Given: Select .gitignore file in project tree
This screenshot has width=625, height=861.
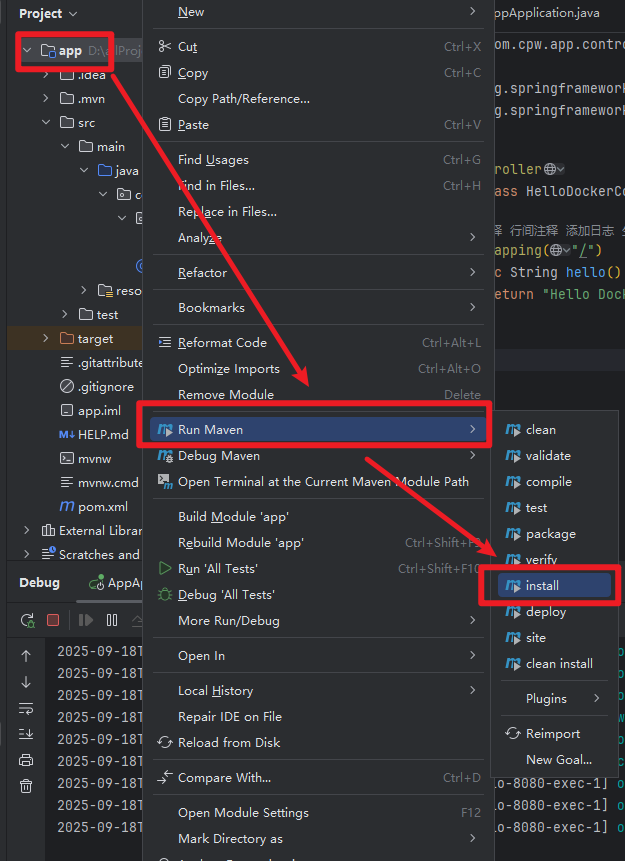Looking at the screenshot, I should [97, 387].
